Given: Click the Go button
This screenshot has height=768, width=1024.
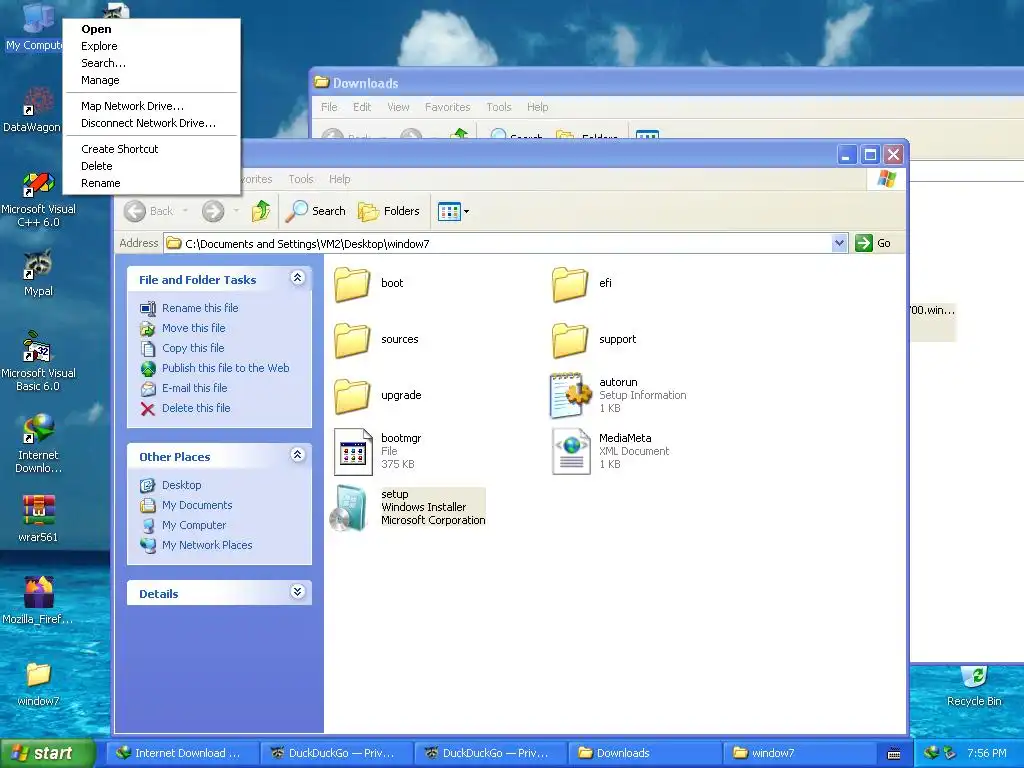Looking at the screenshot, I should [874, 243].
